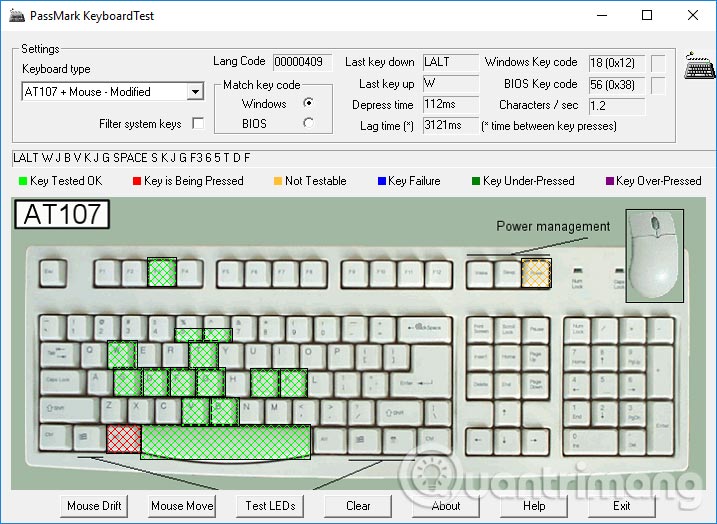Click the P key on the keyboard image
This screenshot has height=524, width=717.
(x=341, y=355)
